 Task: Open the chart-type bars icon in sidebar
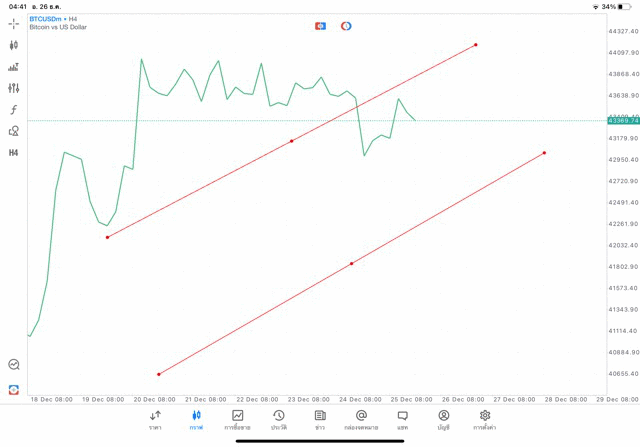point(14,67)
